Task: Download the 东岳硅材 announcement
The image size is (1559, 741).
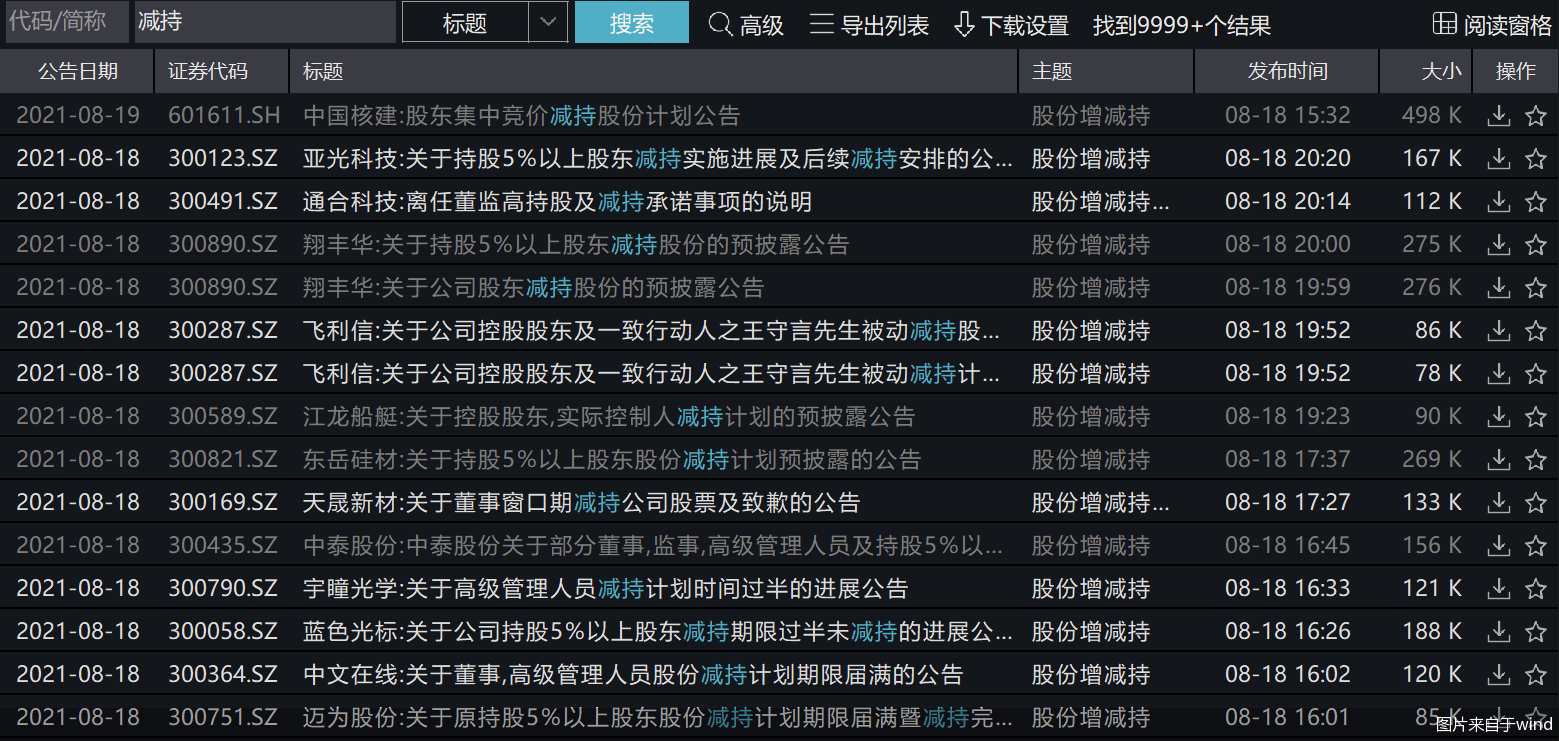Action: (x=1498, y=460)
